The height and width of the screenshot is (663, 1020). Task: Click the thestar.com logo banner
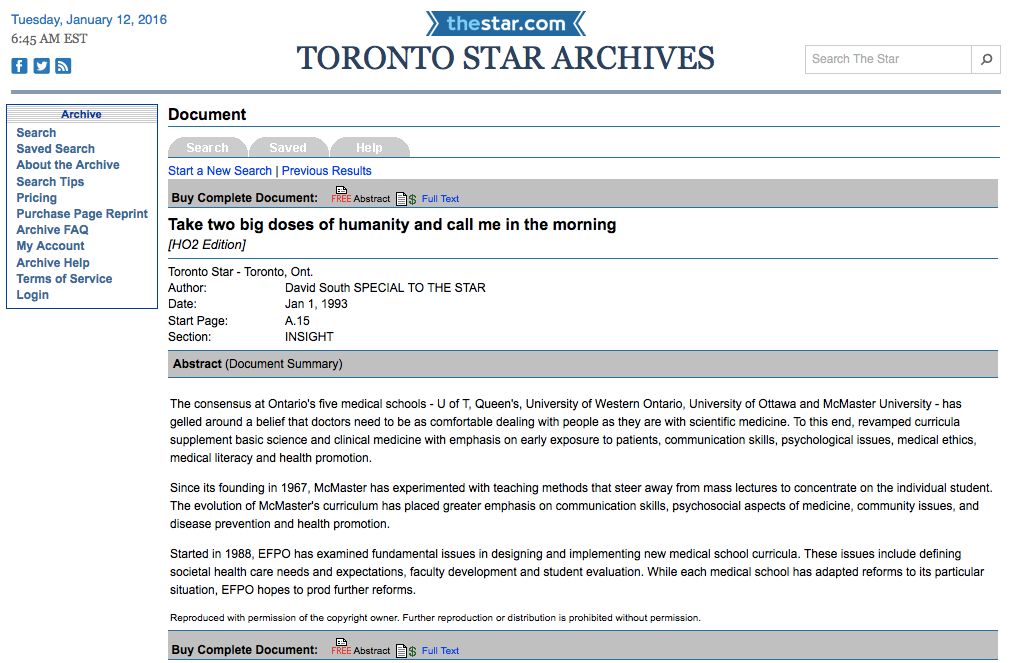click(x=505, y=23)
